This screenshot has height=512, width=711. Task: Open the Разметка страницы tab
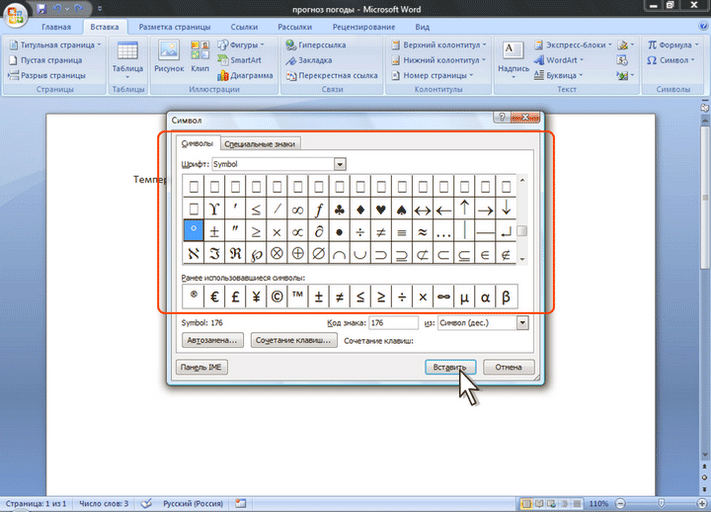point(175,27)
